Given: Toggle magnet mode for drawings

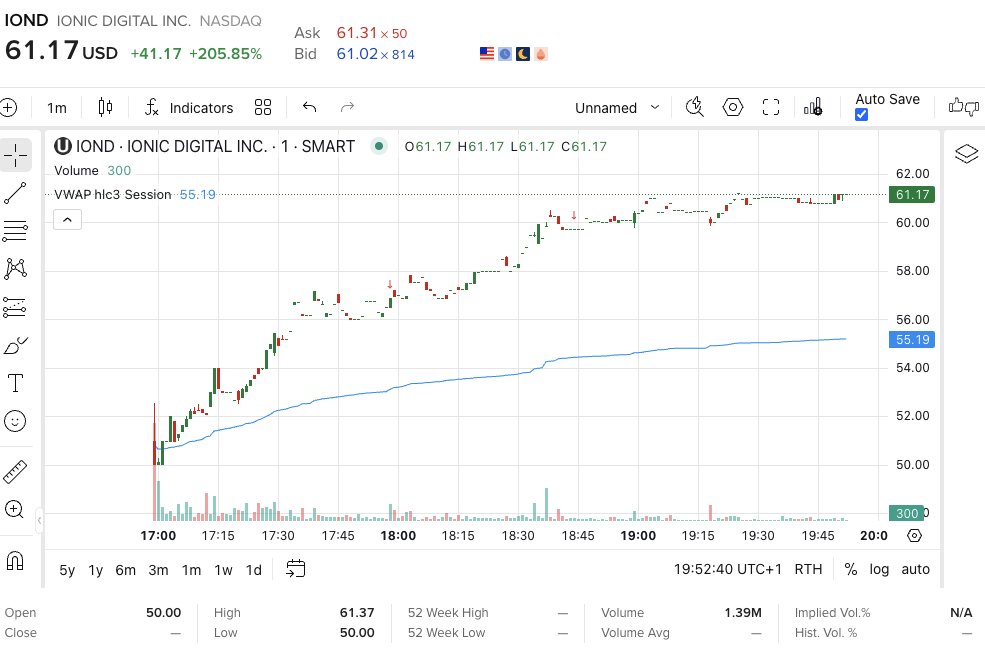Looking at the screenshot, I should pos(16,560).
